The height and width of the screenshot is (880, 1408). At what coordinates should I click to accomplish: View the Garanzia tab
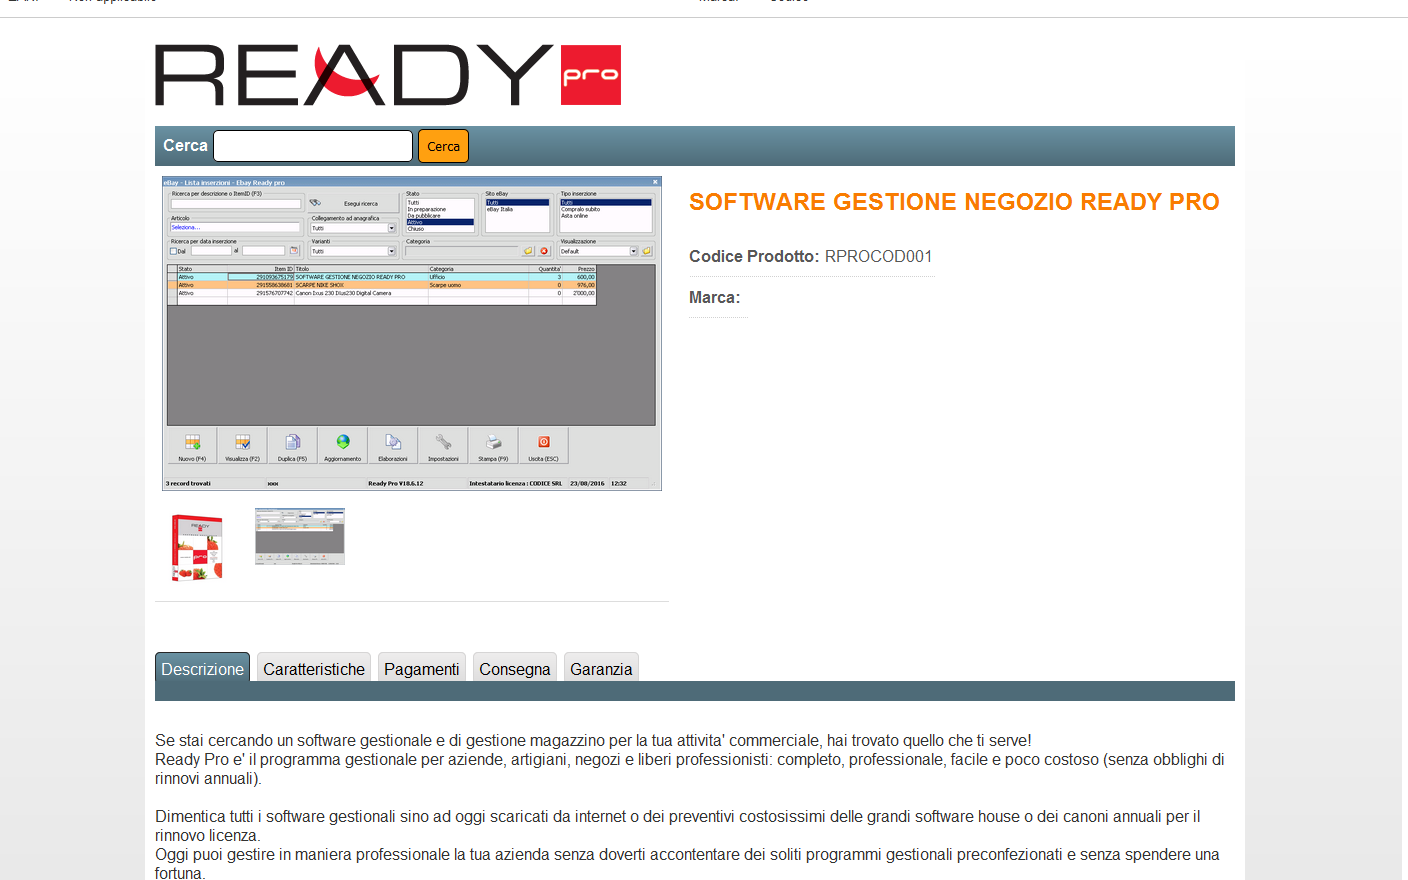click(601, 669)
